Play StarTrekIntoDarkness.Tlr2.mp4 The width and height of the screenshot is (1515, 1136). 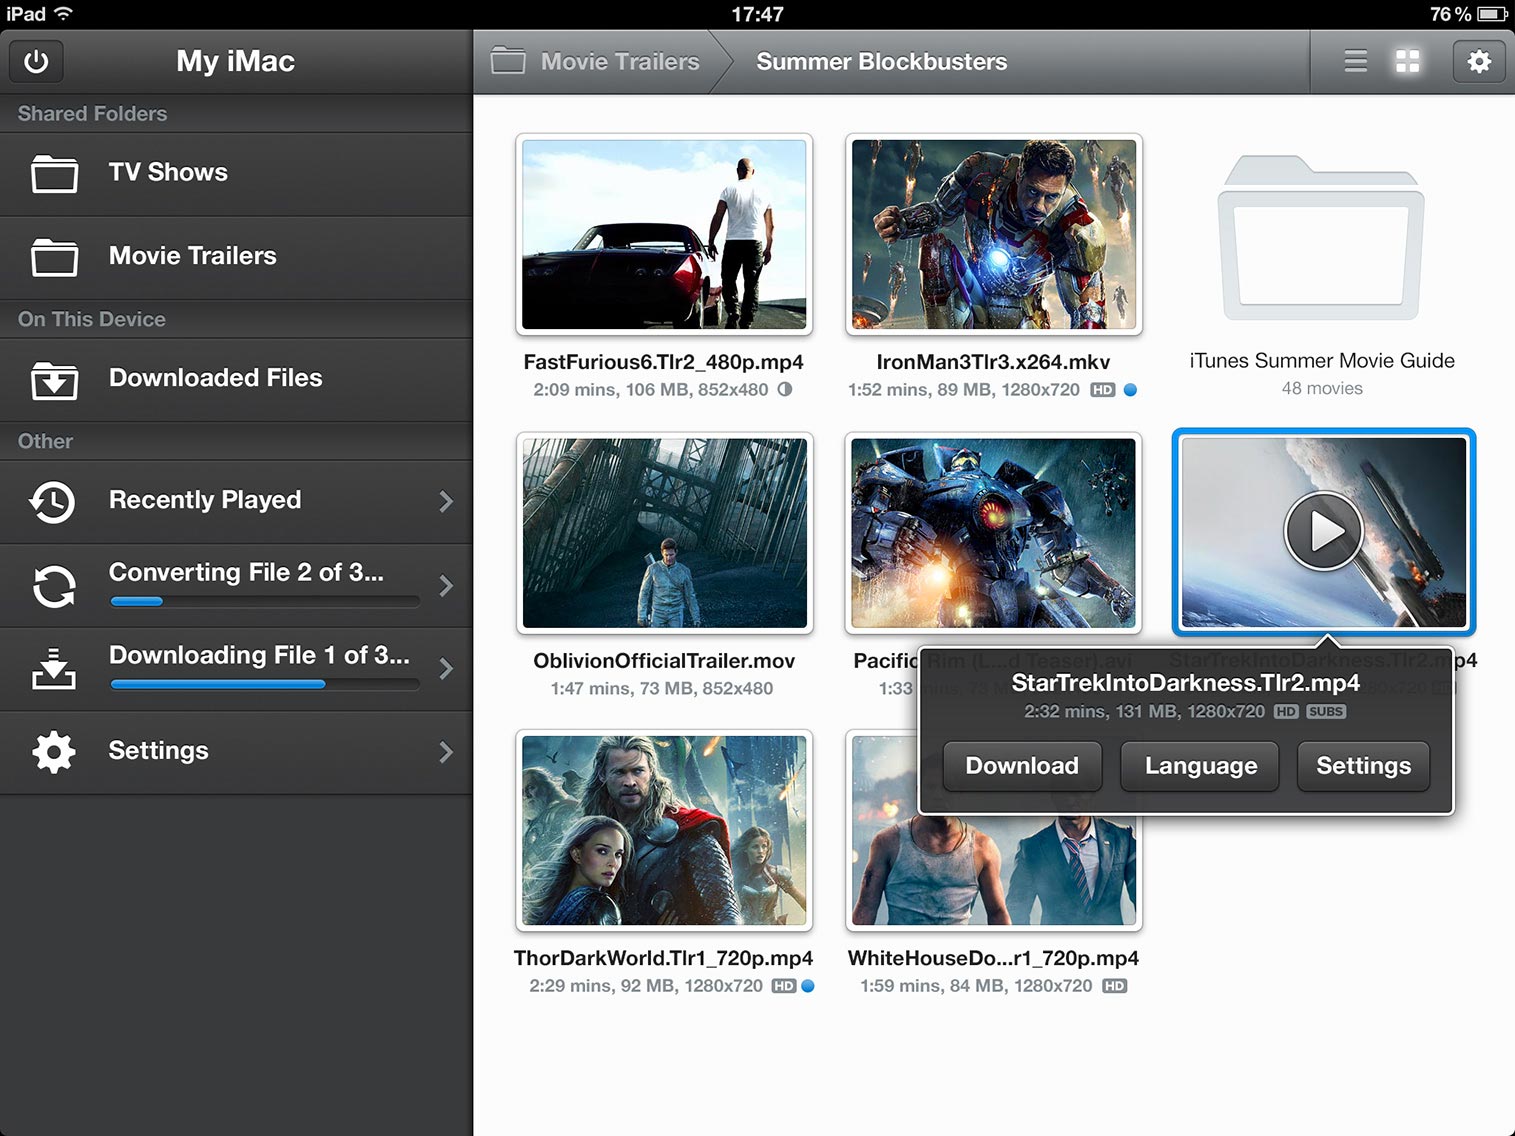pyautogui.click(x=1322, y=532)
